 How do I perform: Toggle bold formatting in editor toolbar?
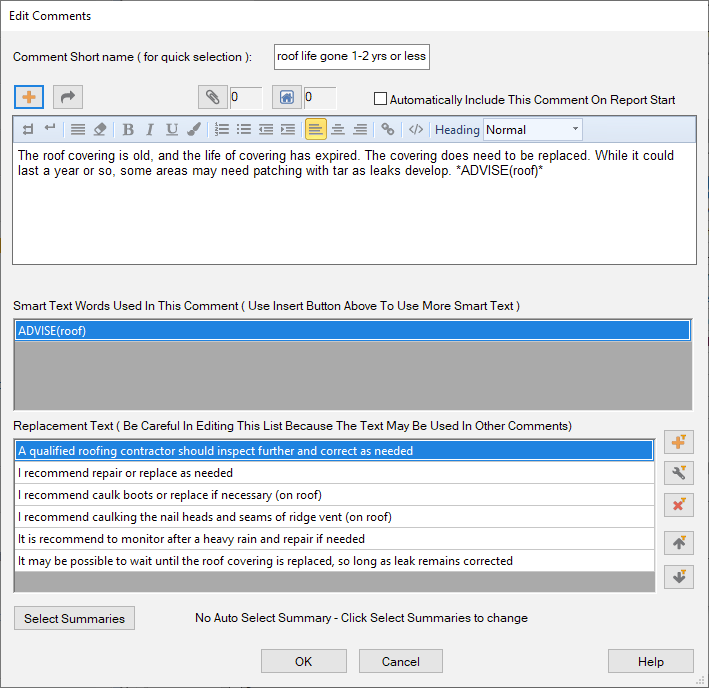128,129
